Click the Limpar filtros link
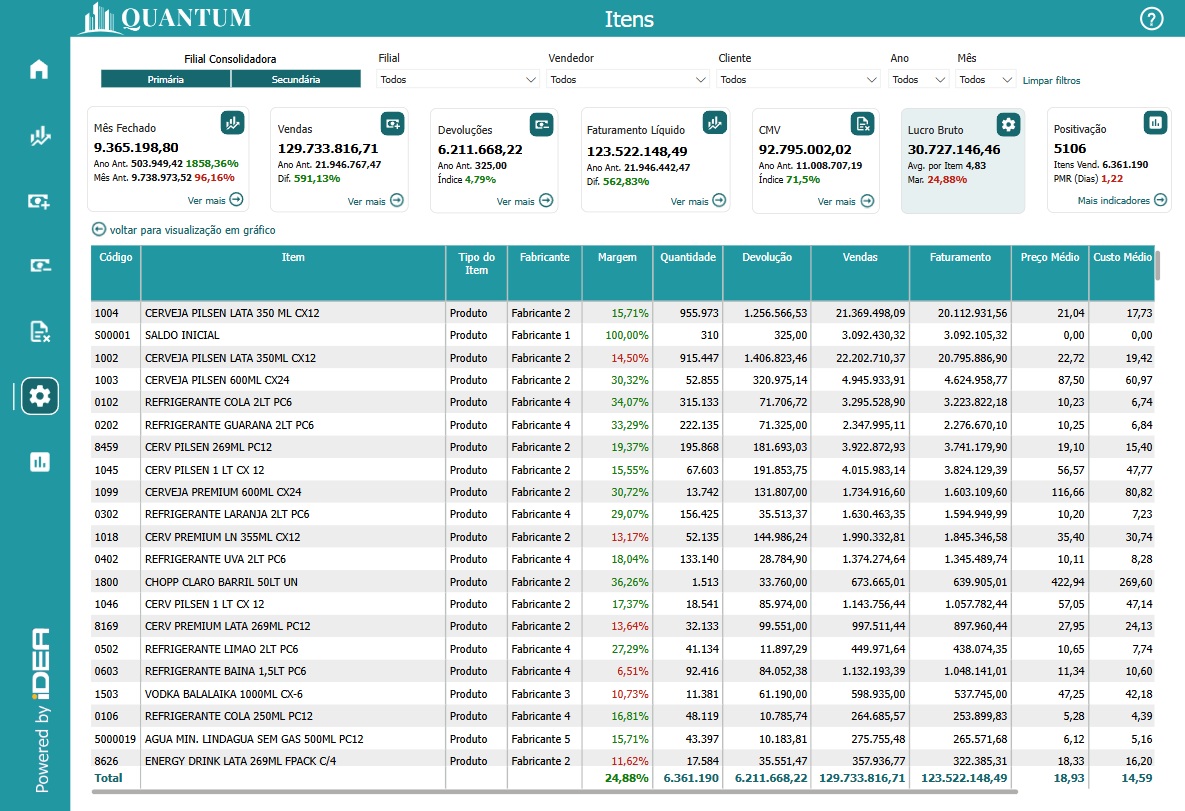This screenshot has width=1185, height=811. coord(1051,81)
